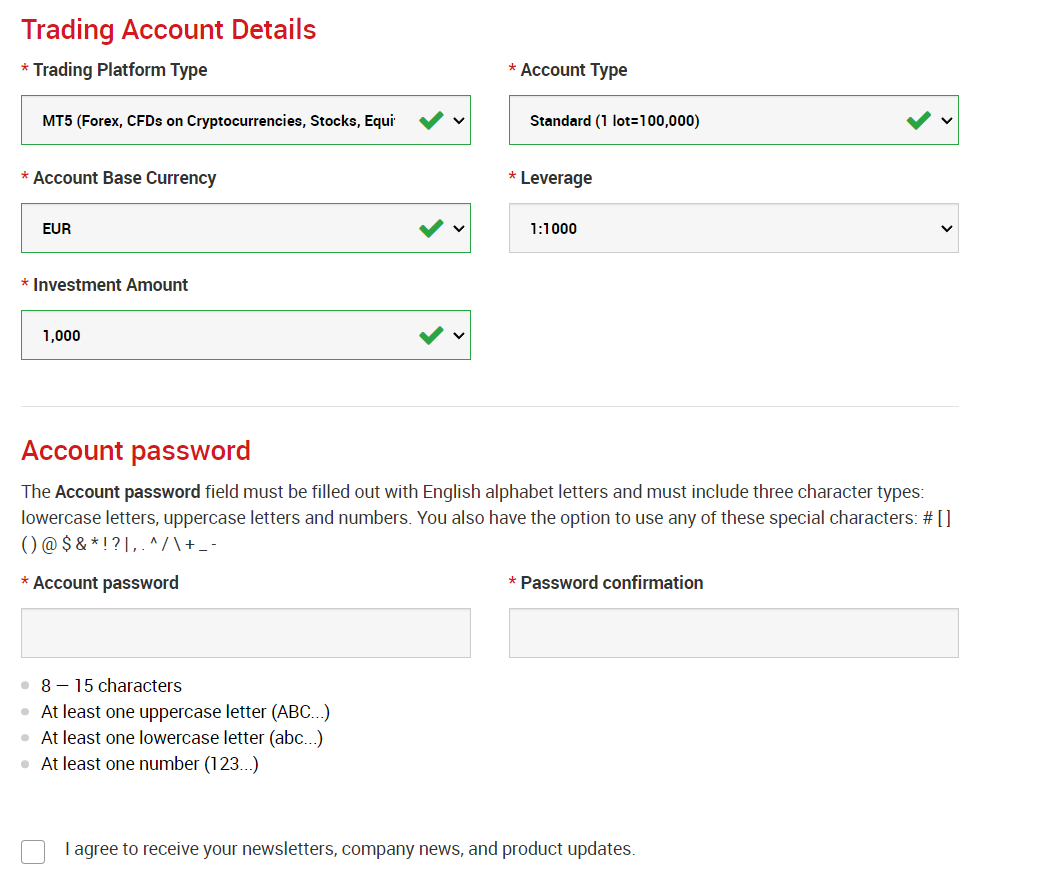The image size is (1045, 888).
Task: Click the Leverage field label
Action: (556, 178)
